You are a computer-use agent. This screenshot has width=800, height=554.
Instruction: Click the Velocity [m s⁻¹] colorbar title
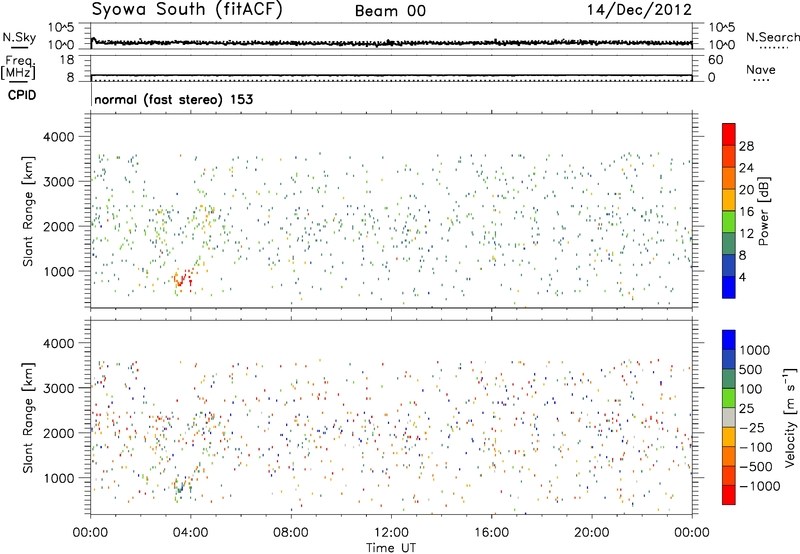pyautogui.click(x=790, y=417)
